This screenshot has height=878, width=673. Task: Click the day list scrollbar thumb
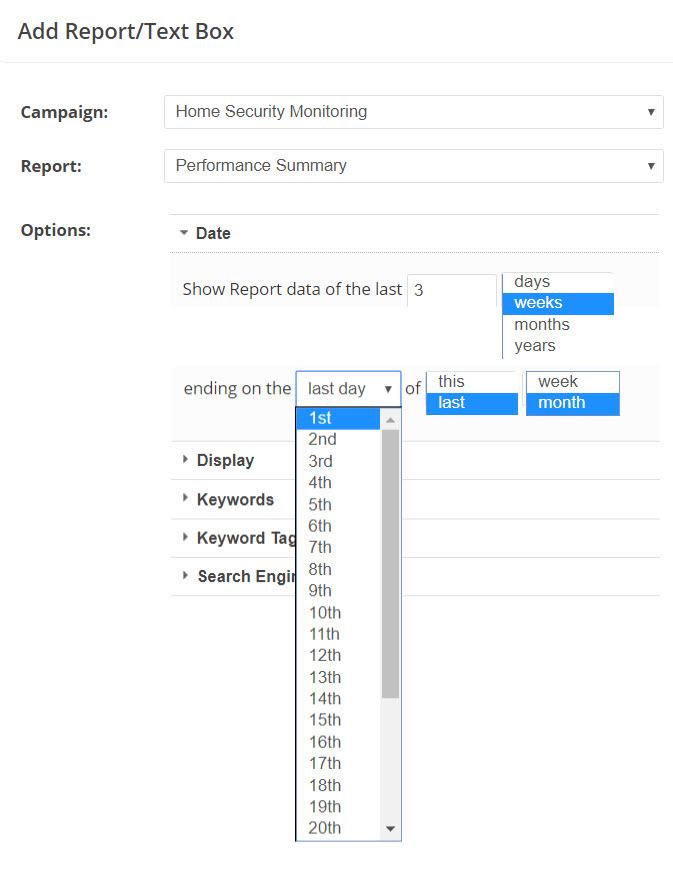coord(390,560)
